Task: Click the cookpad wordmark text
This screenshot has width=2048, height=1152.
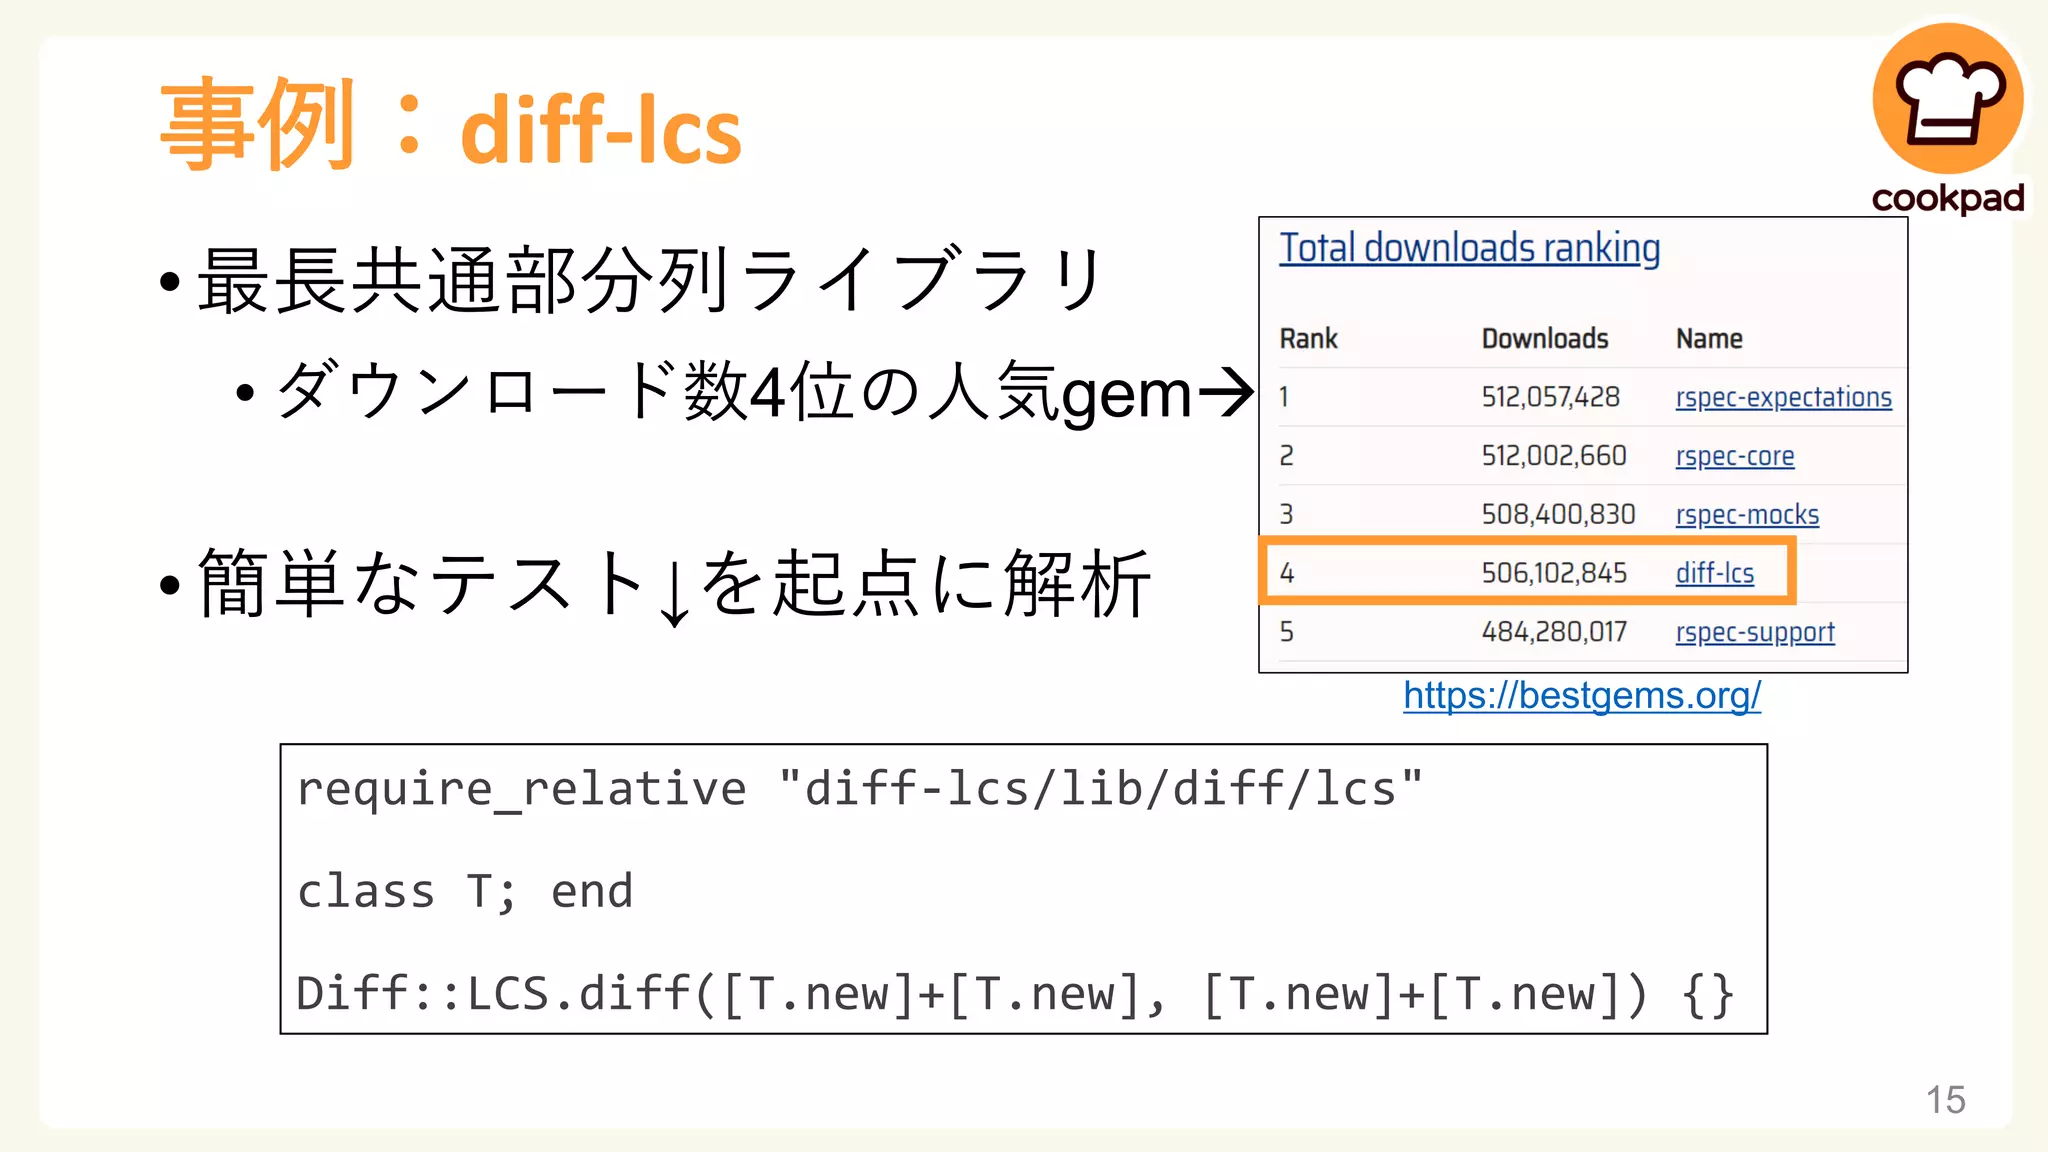Action: click(1947, 198)
